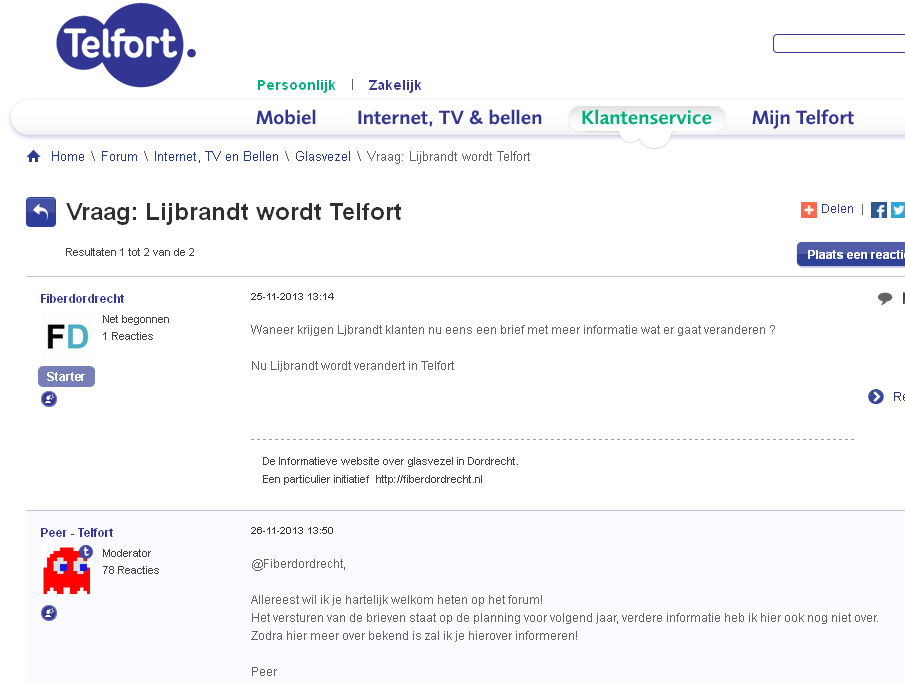Open the Glasvezel breadcrumb link
Image resolution: width=905 pixels, height=682 pixels.
click(x=323, y=156)
